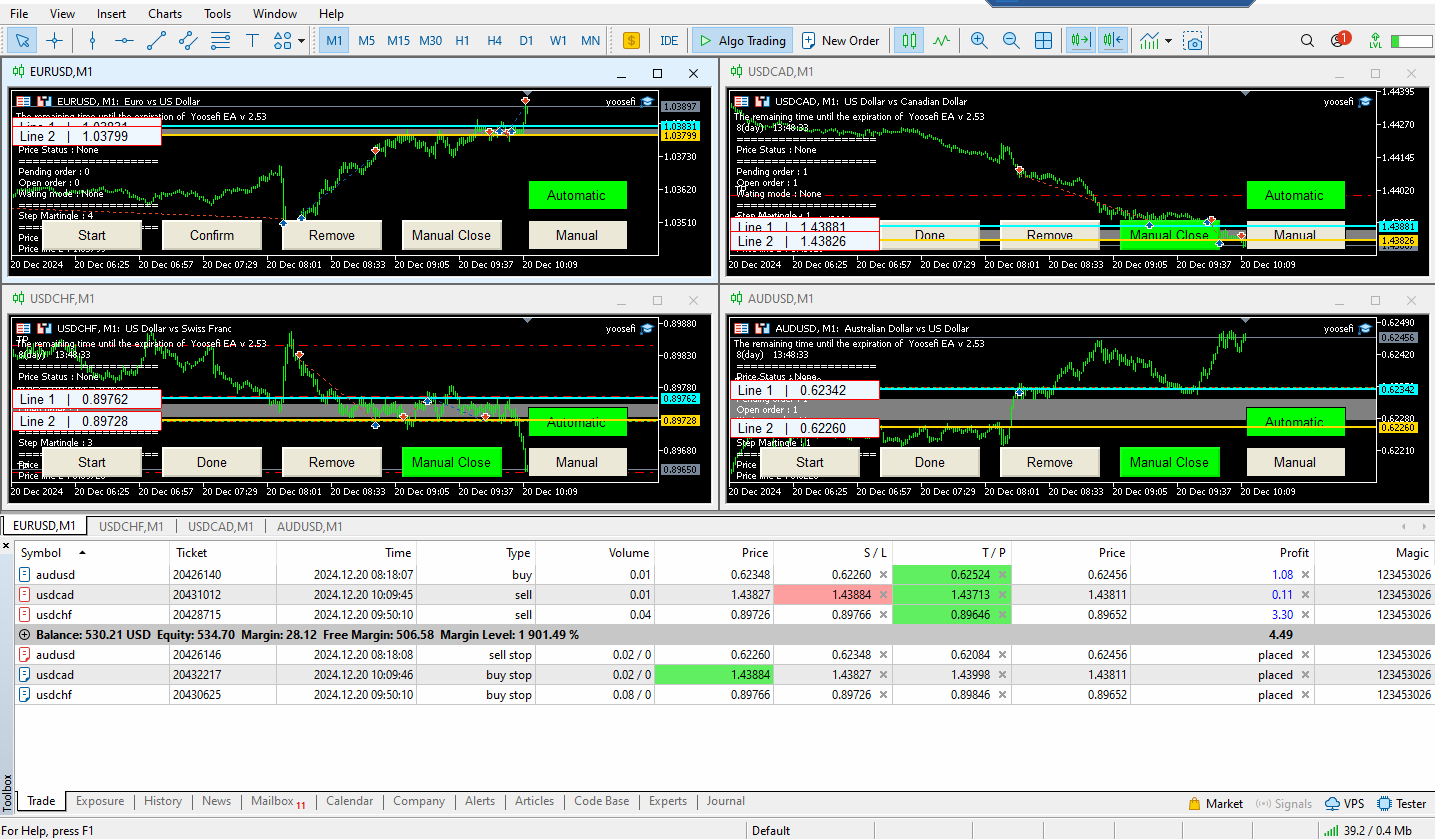Choose the text label tool

pos(252,41)
